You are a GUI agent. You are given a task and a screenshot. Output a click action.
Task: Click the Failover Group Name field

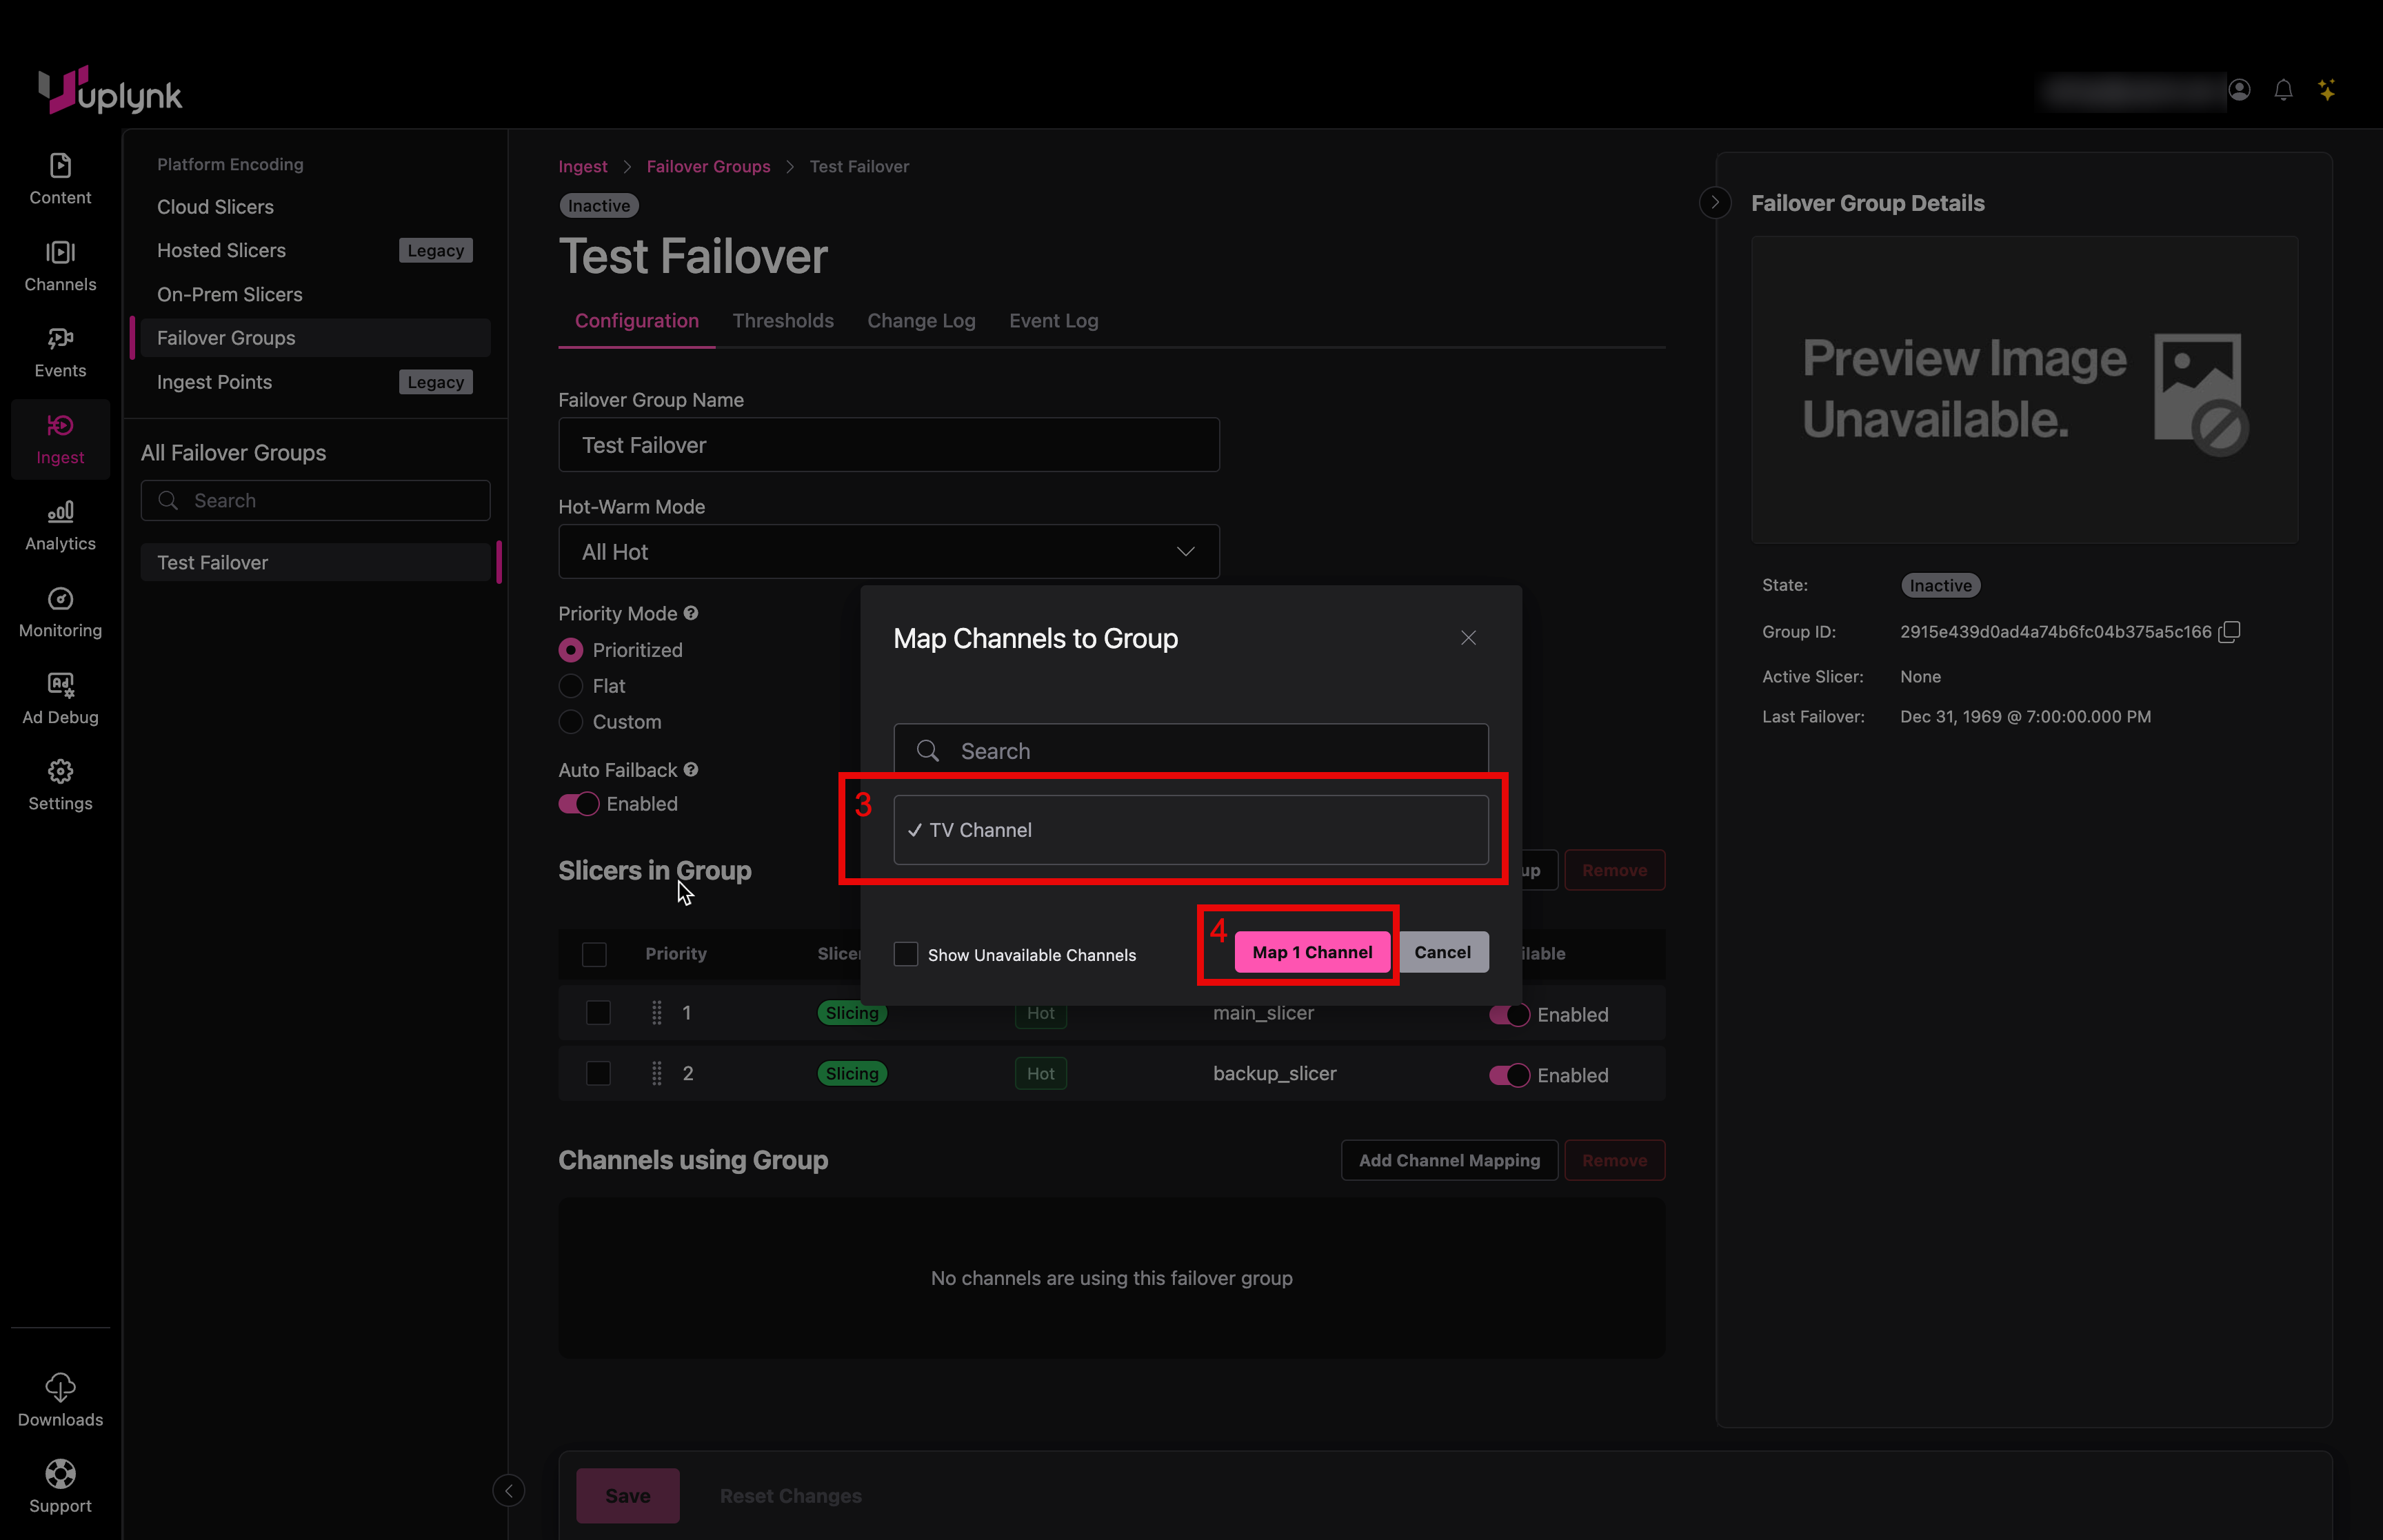coord(888,445)
